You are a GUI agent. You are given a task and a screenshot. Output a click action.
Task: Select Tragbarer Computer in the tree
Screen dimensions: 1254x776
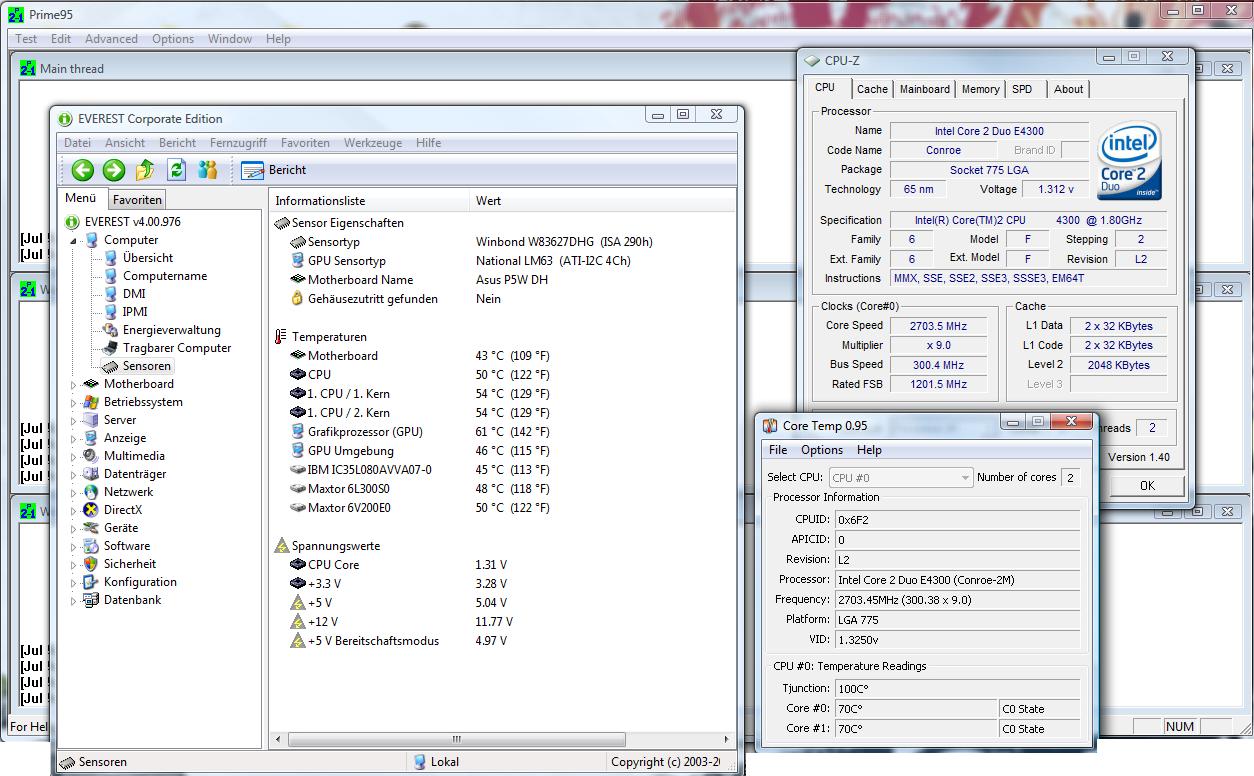point(177,348)
